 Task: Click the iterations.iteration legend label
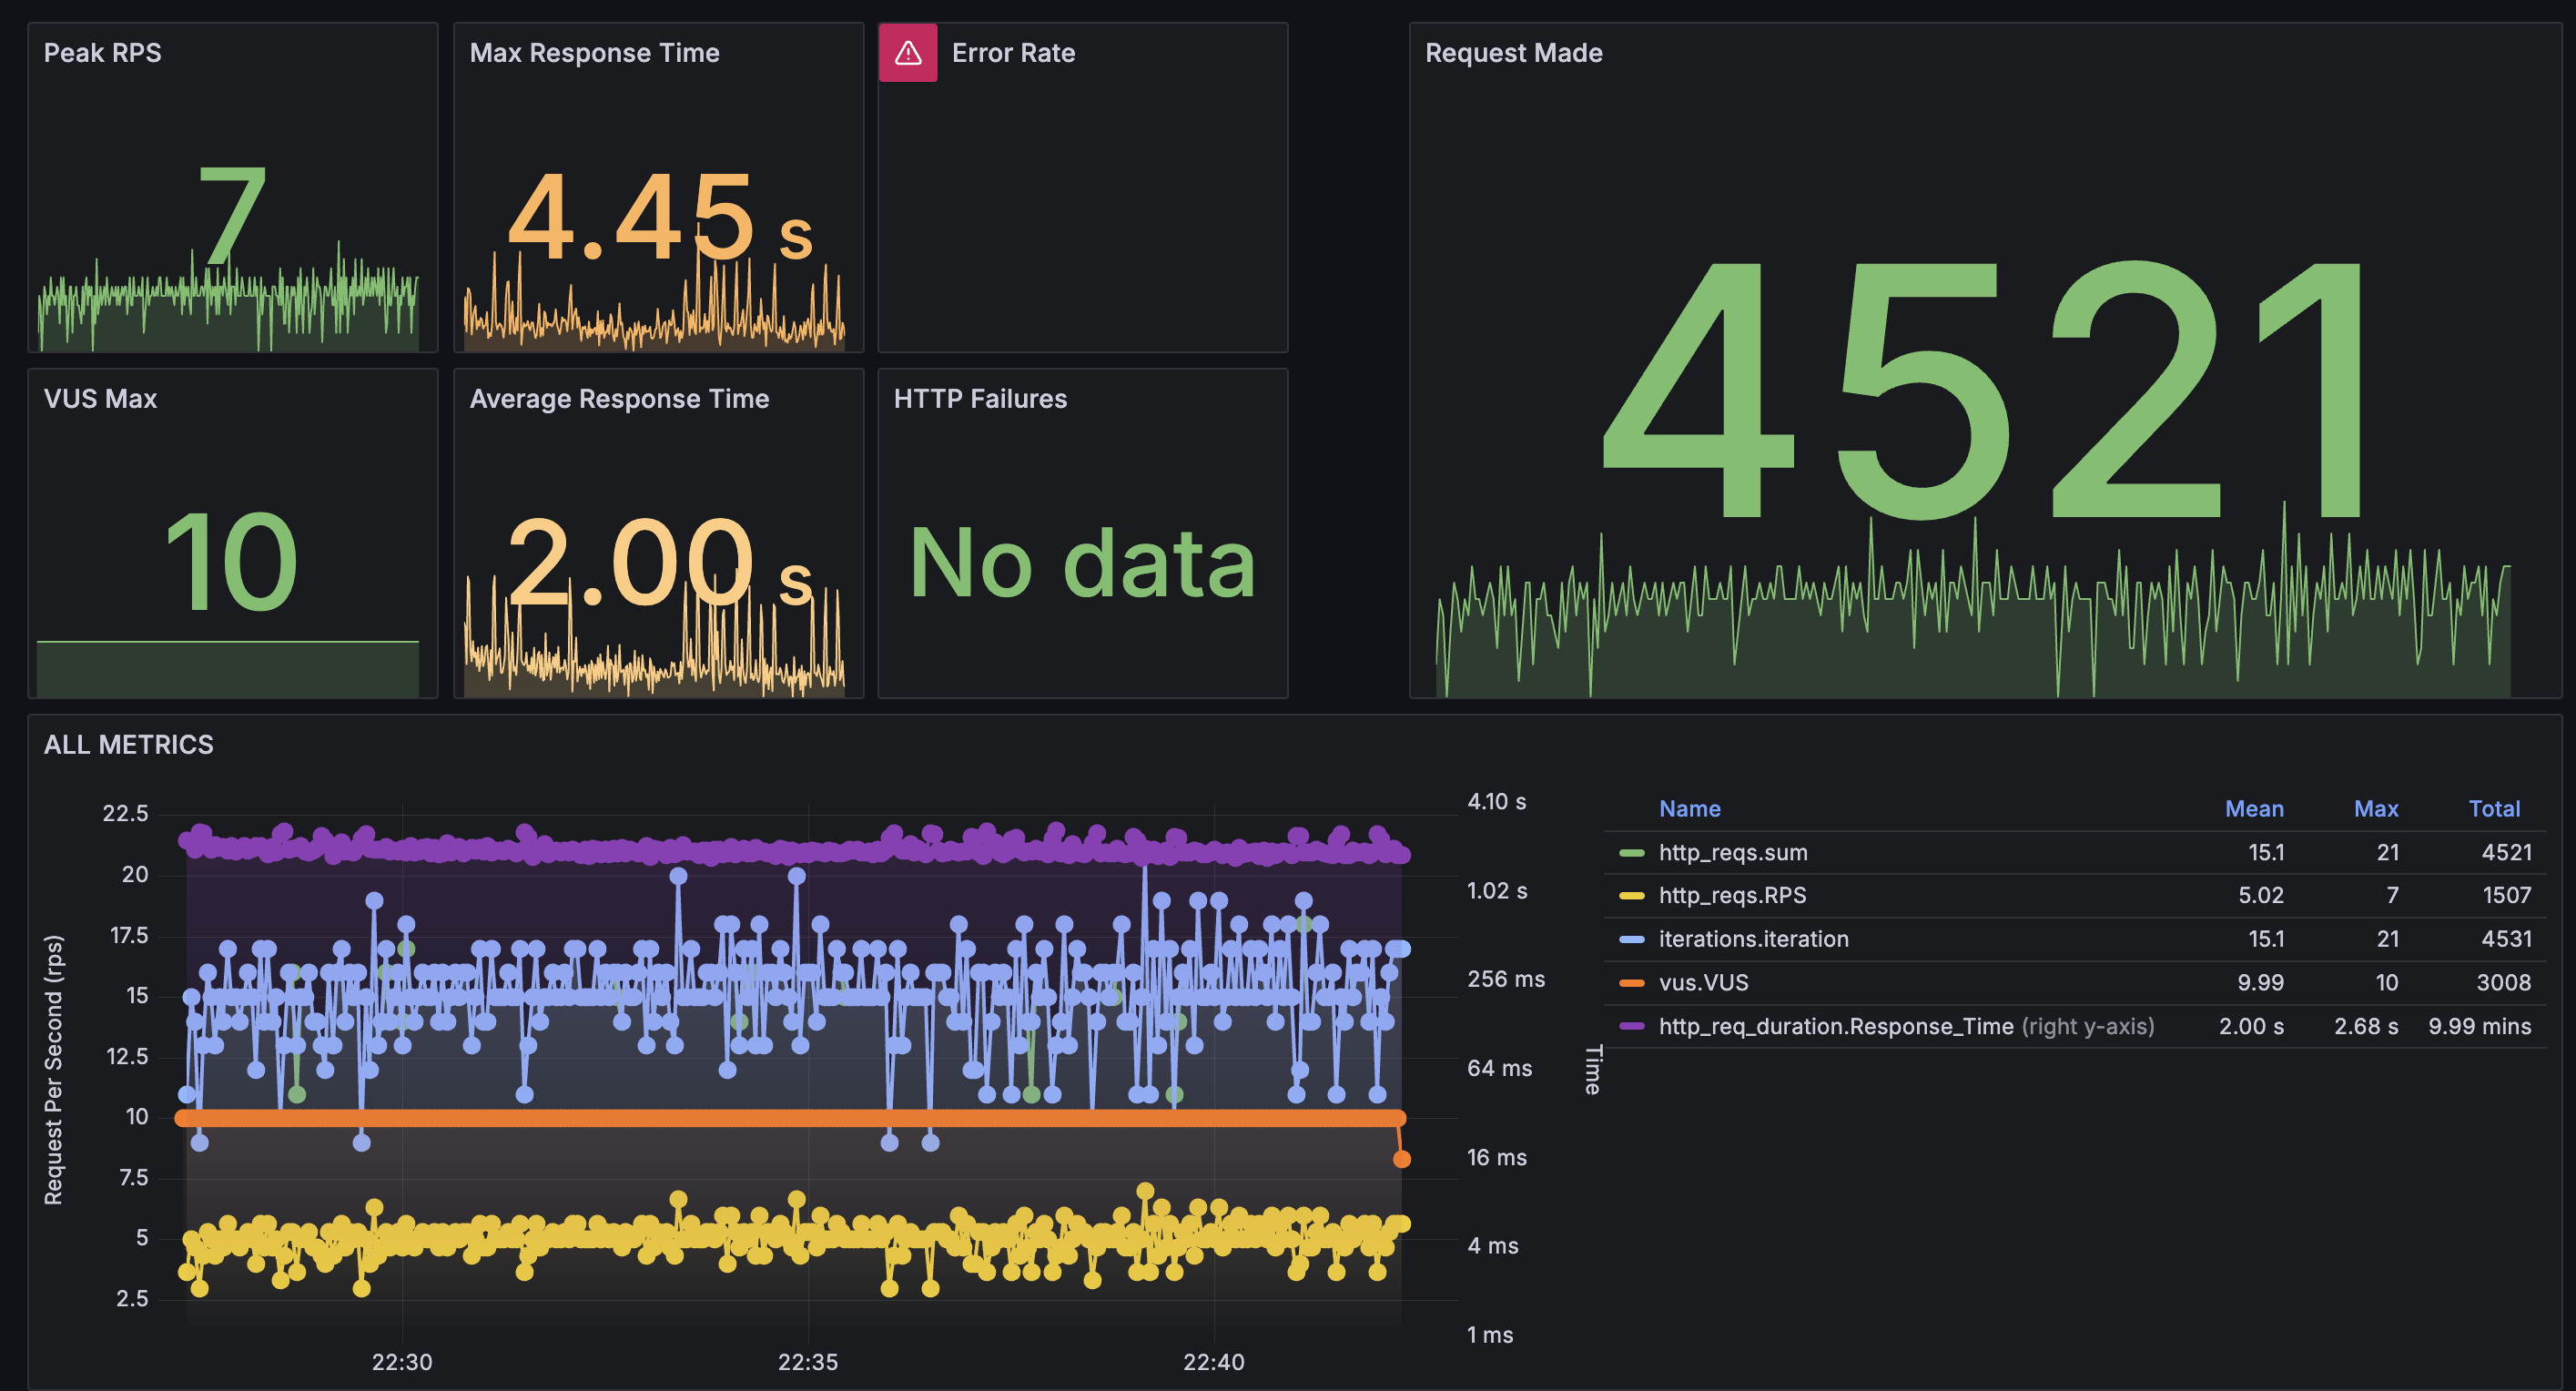pyautogui.click(x=1753, y=940)
